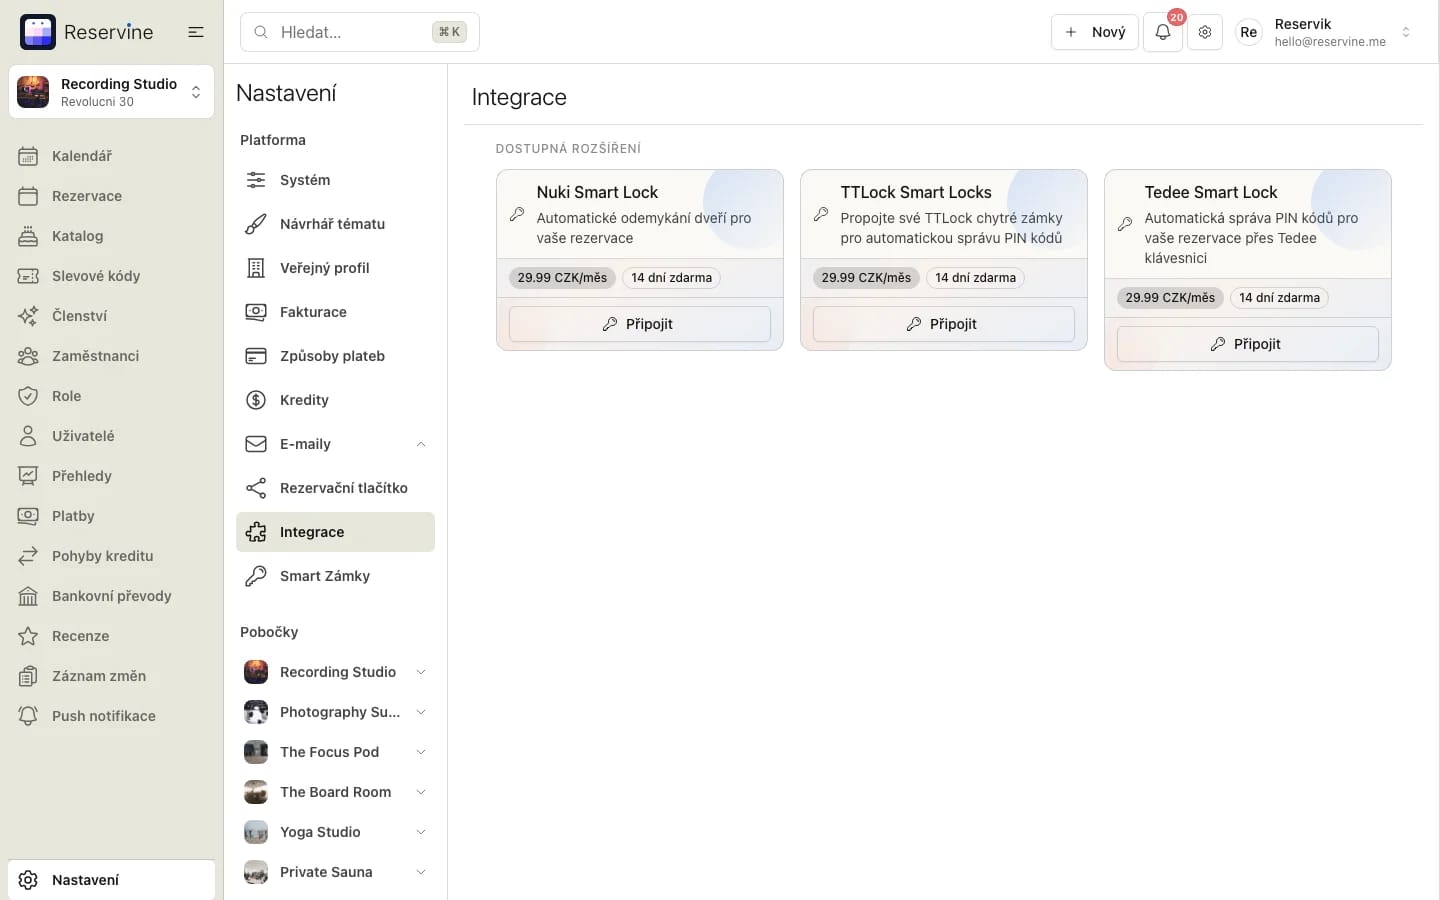Click the Přehledy chart icon
The height and width of the screenshot is (900, 1440).
point(28,476)
